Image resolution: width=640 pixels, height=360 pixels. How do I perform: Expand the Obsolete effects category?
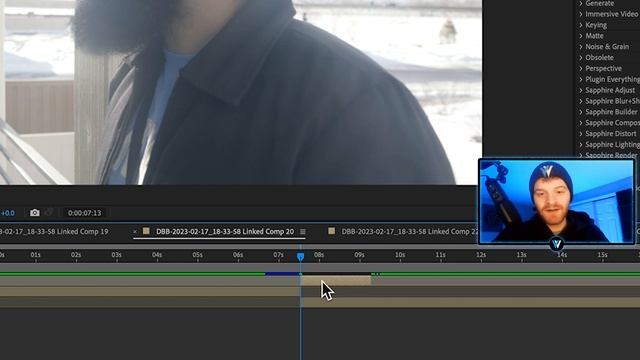tap(581, 58)
